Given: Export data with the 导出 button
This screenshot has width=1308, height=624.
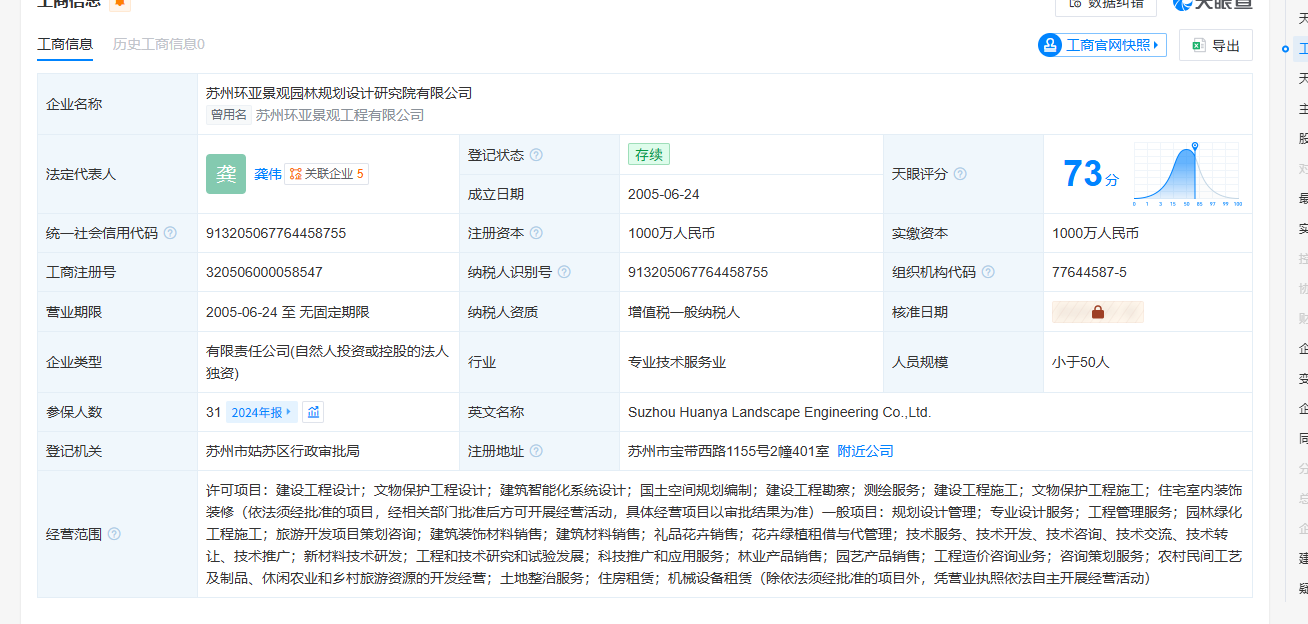Looking at the screenshot, I should 1215,45.
